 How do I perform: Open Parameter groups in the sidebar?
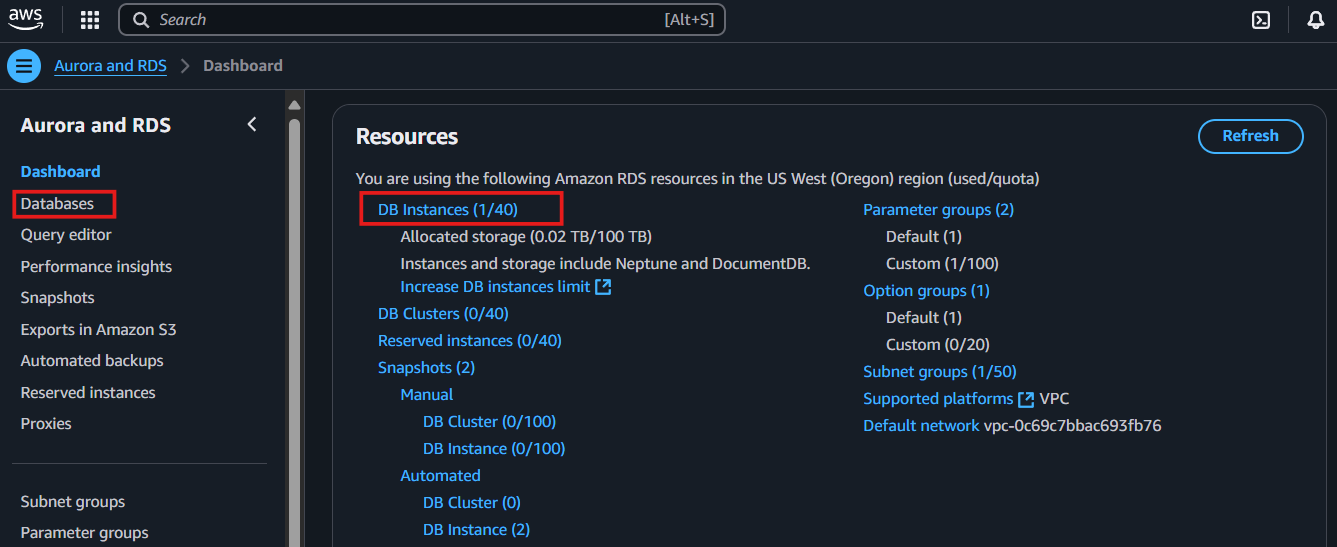[85, 533]
